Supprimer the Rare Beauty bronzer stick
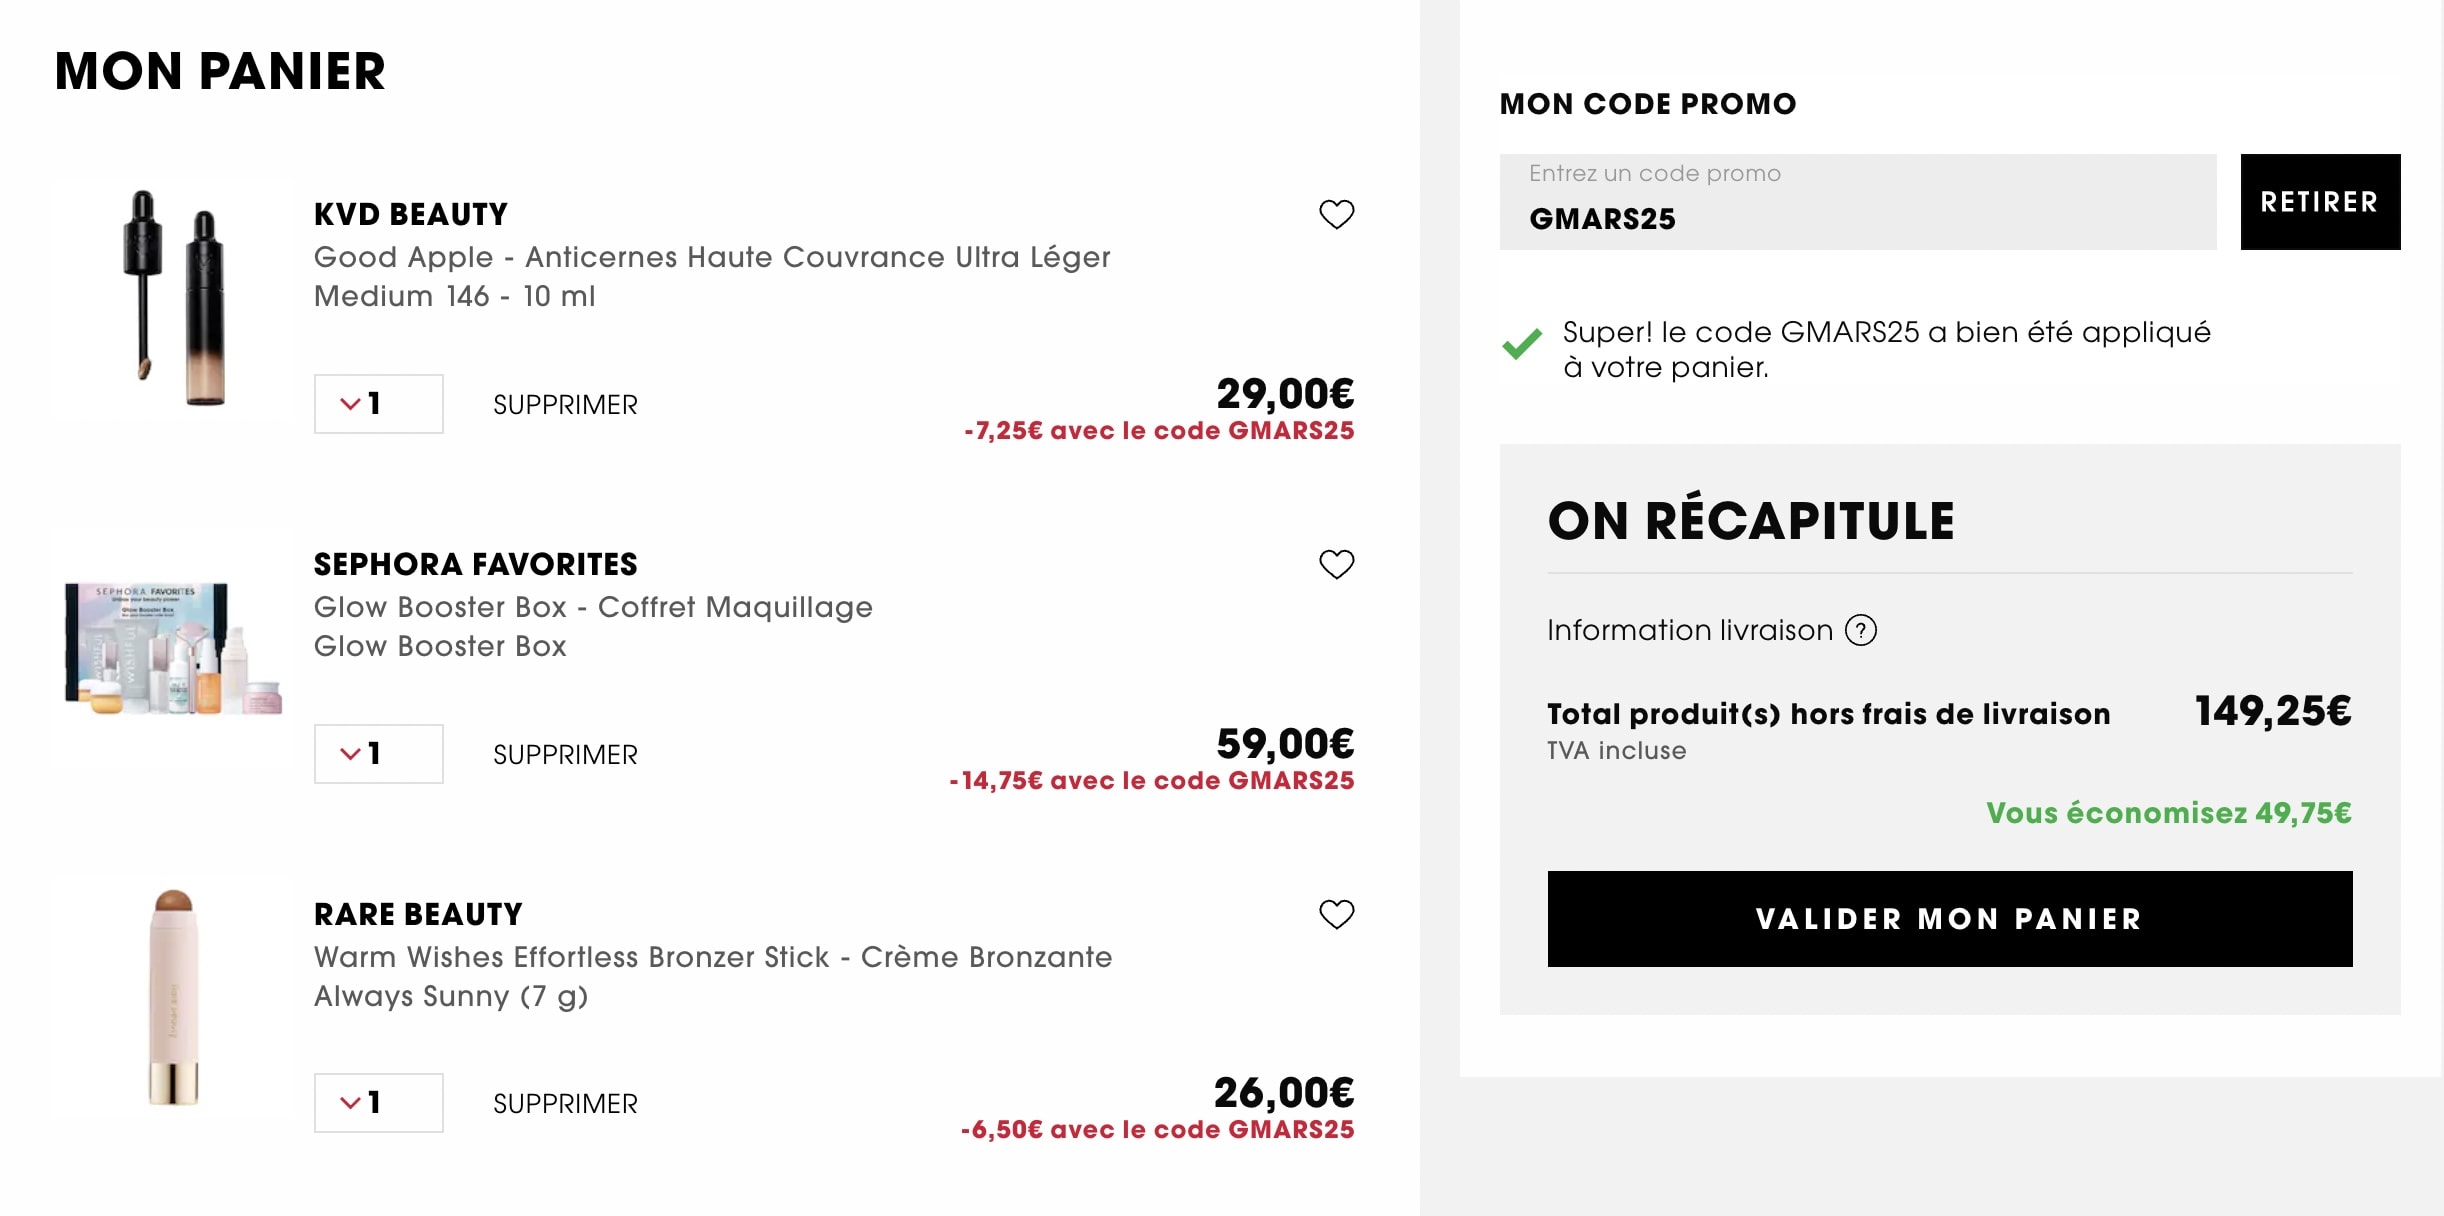Image resolution: width=2444 pixels, height=1216 pixels. pos(565,1104)
